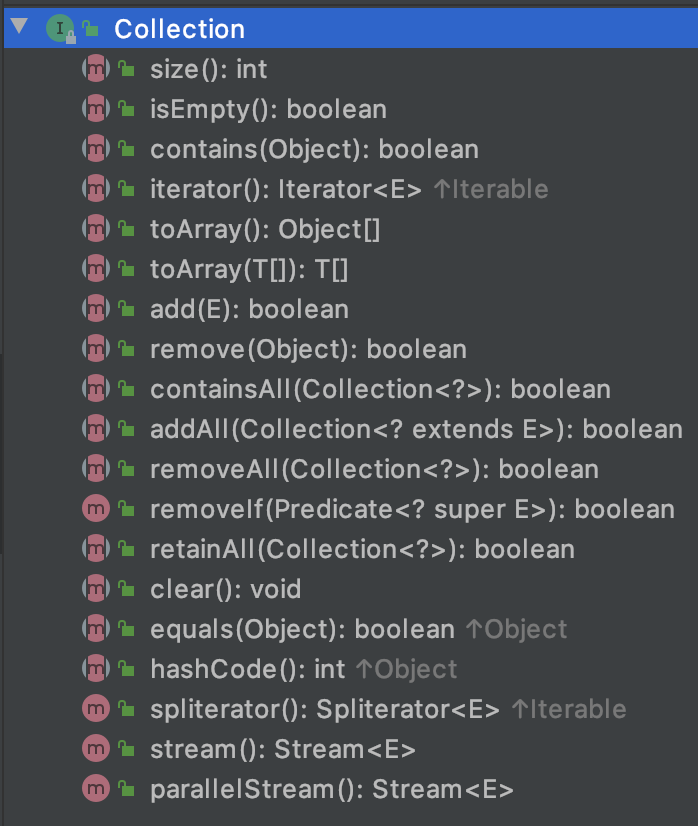
Task: Select addAll(Collection<? extends E>) method
Action: (416, 429)
